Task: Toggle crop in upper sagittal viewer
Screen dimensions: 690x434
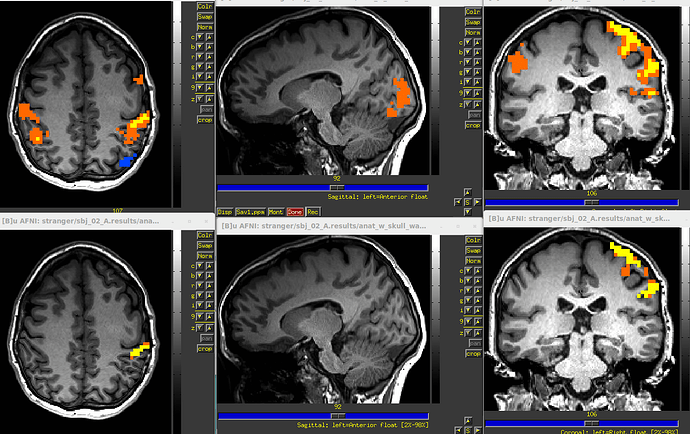Action: click(473, 125)
